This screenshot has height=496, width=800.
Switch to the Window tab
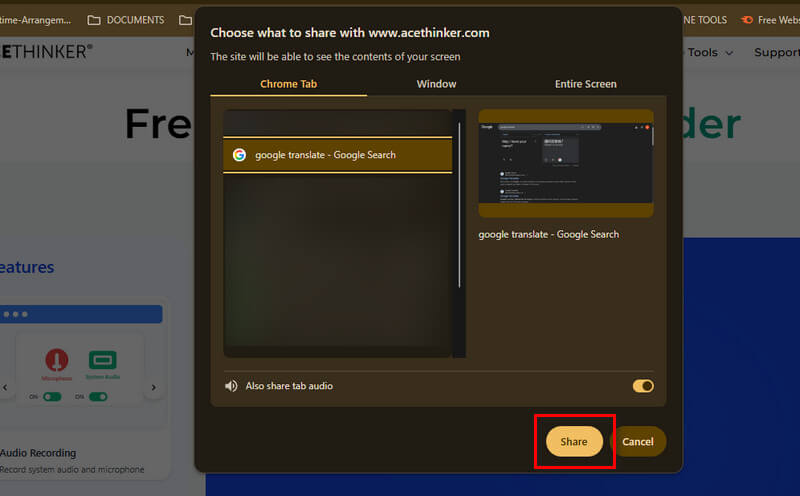pos(436,84)
